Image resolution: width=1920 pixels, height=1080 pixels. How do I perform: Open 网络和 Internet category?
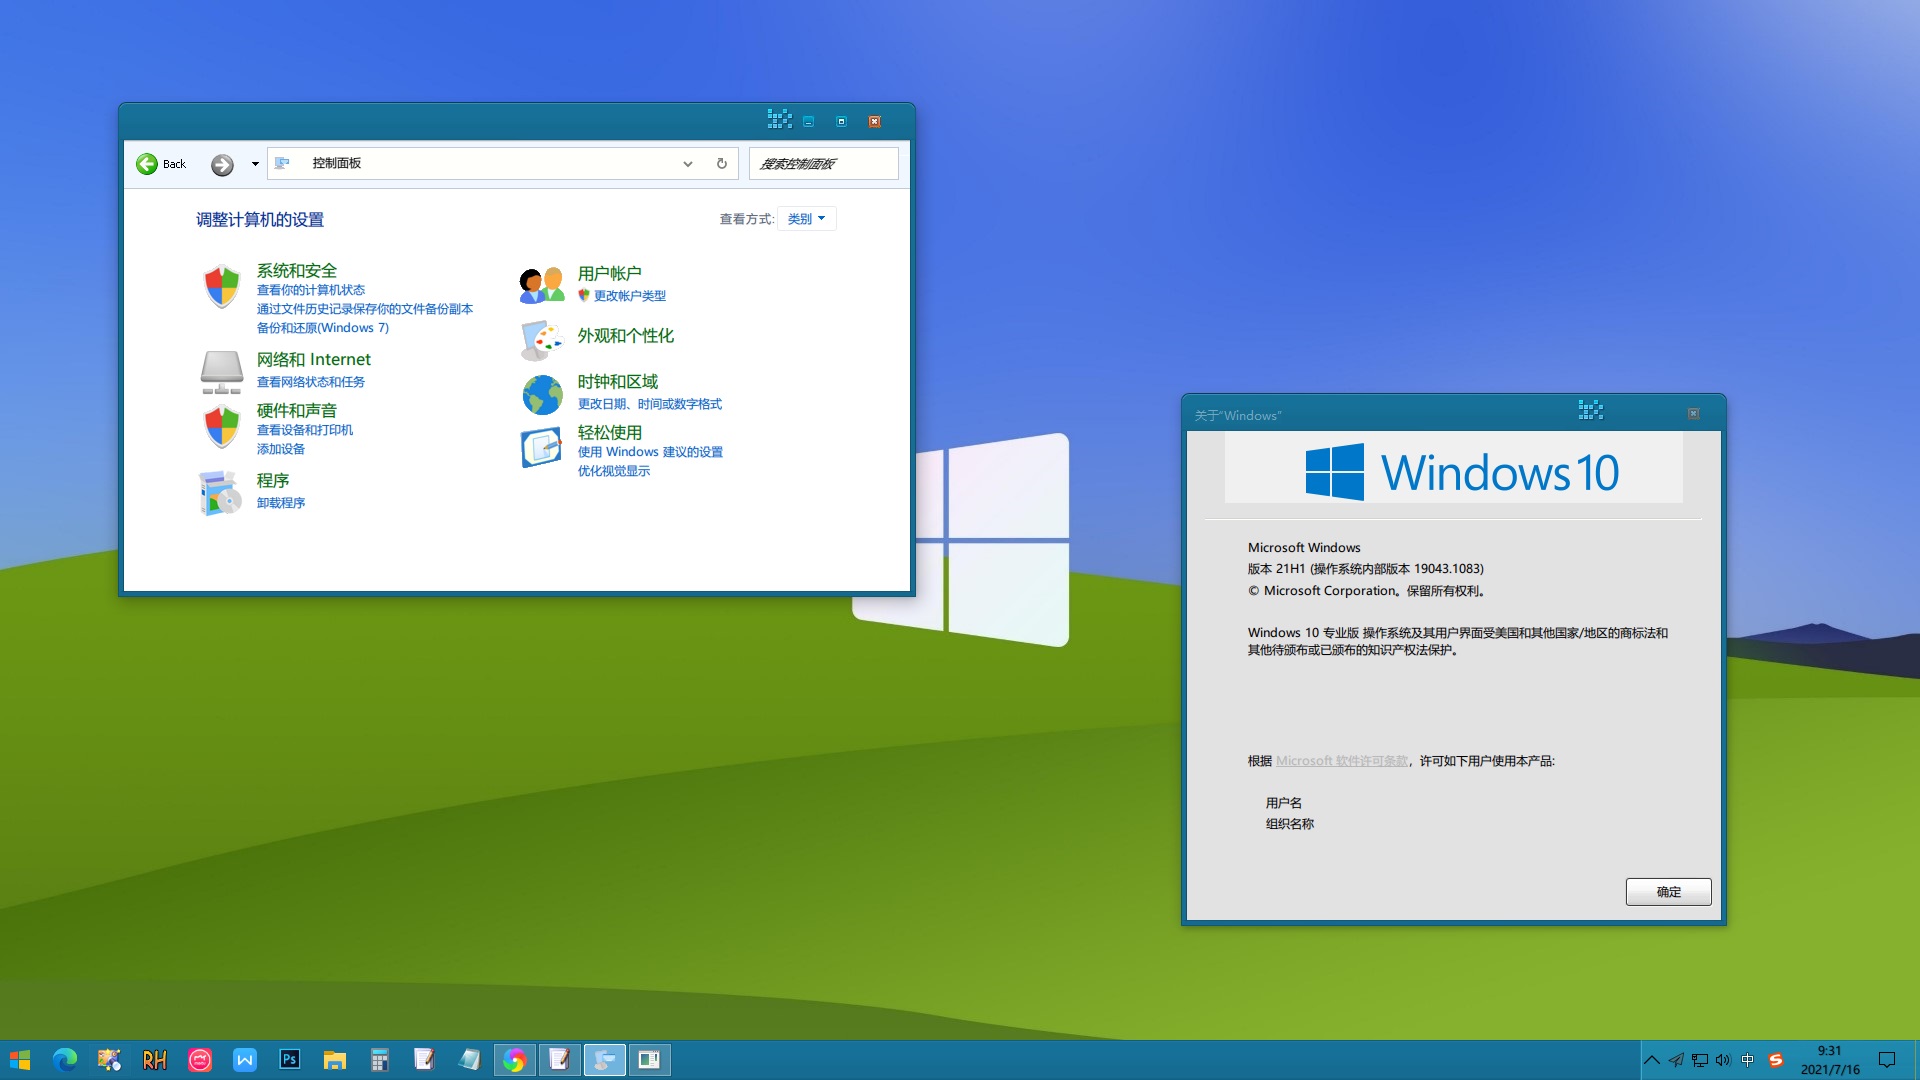[x=313, y=359]
